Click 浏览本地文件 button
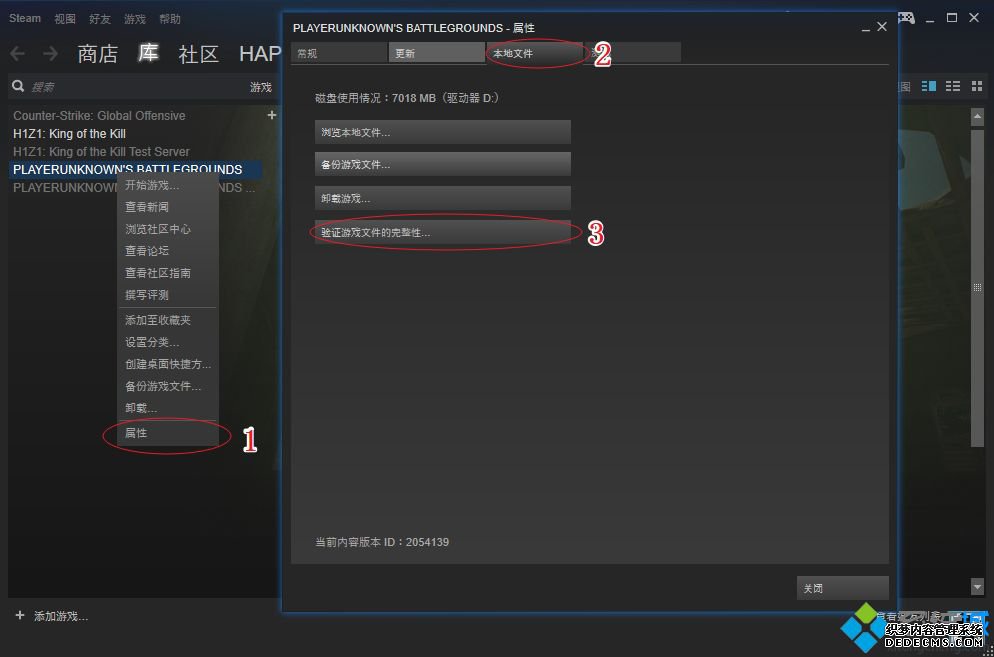 click(x=442, y=133)
